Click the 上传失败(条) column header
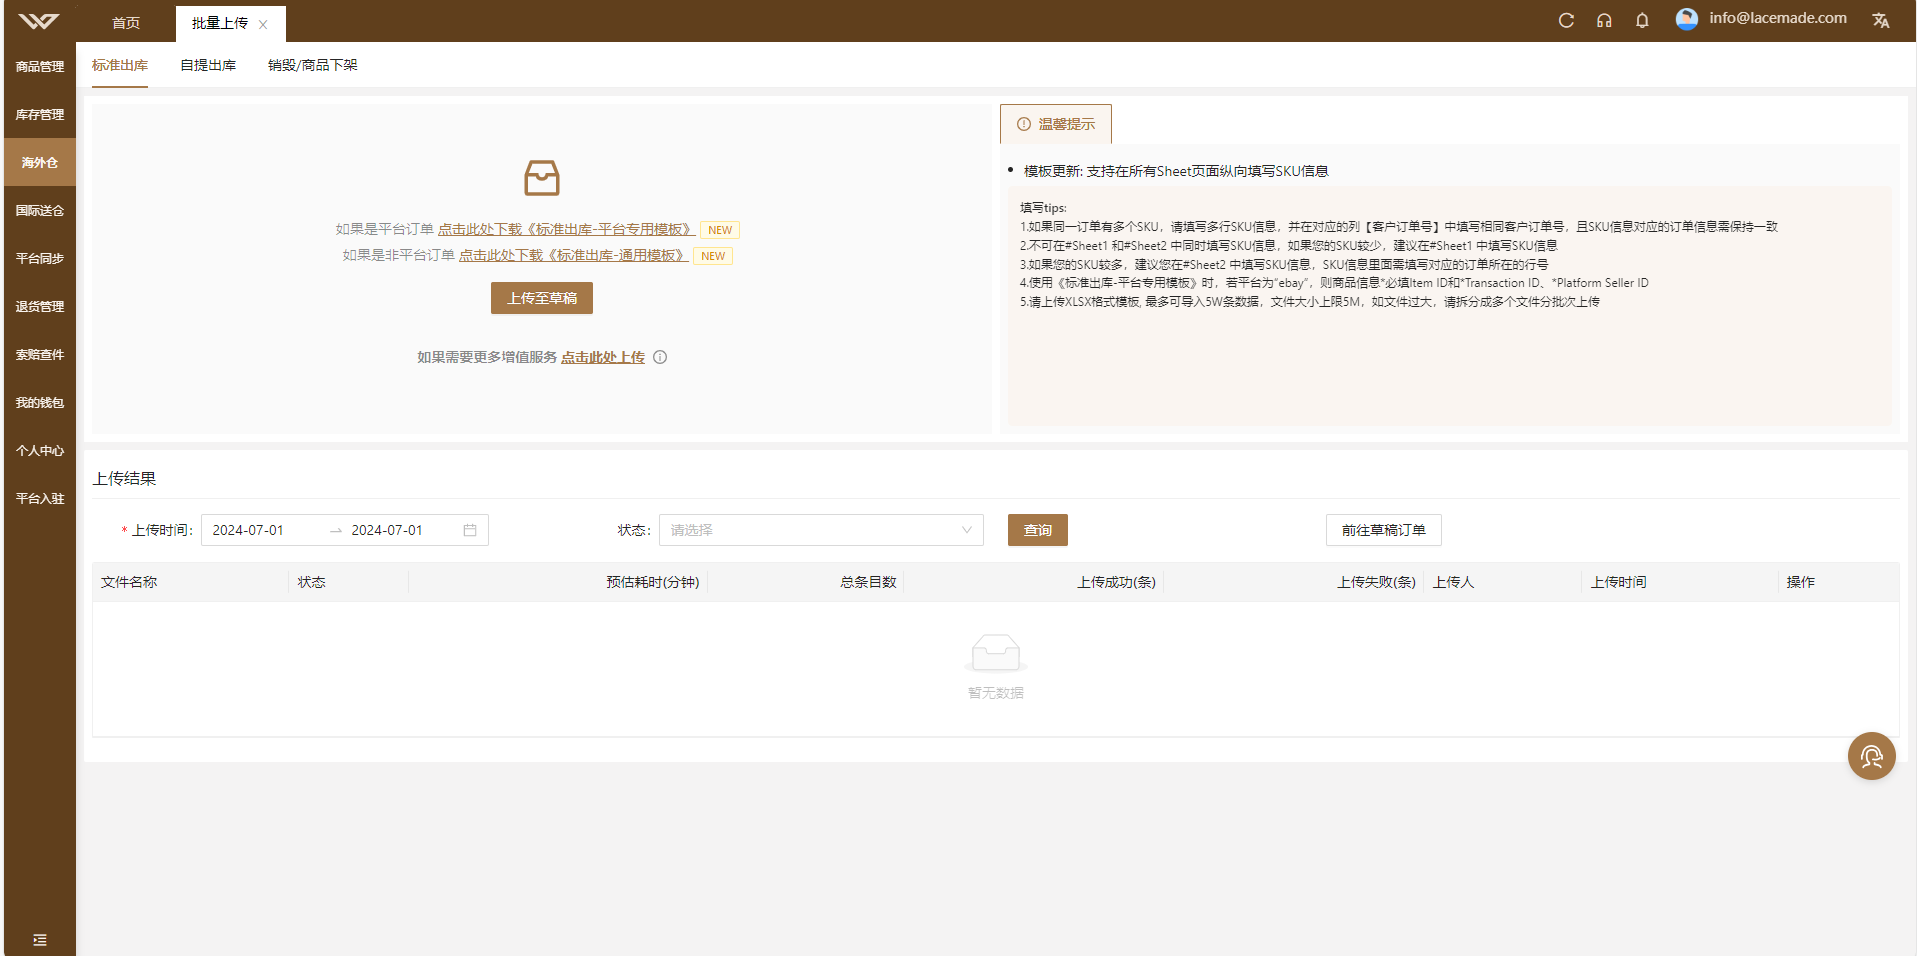Image resolution: width=1917 pixels, height=956 pixels. coord(1376,582)
